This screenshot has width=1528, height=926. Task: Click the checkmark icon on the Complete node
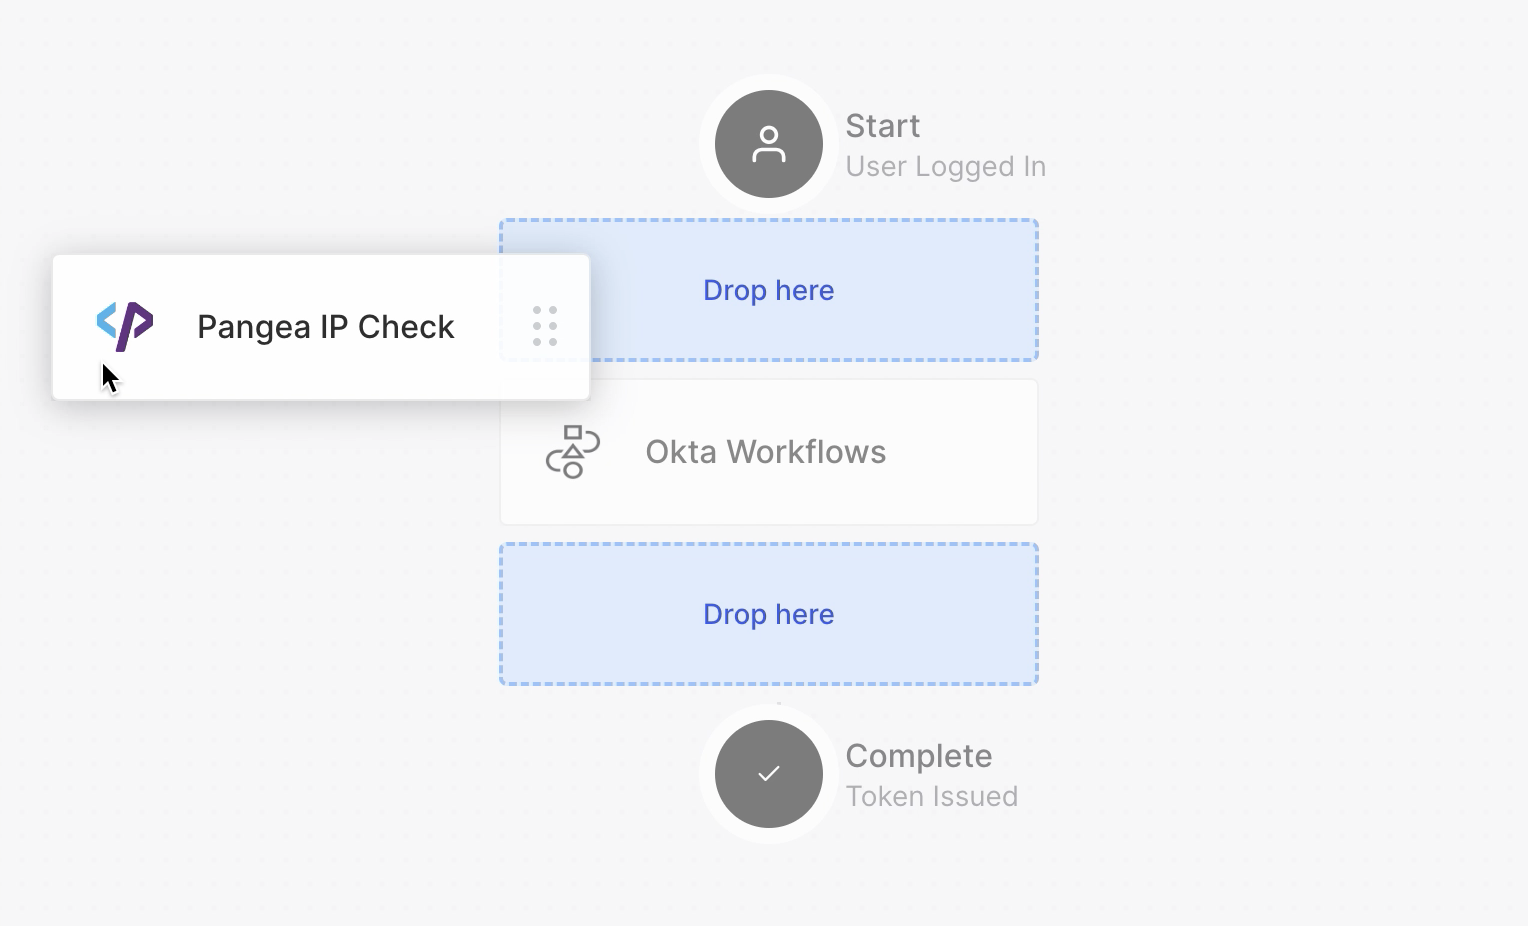pyautogui.click(x=768, y=772)
